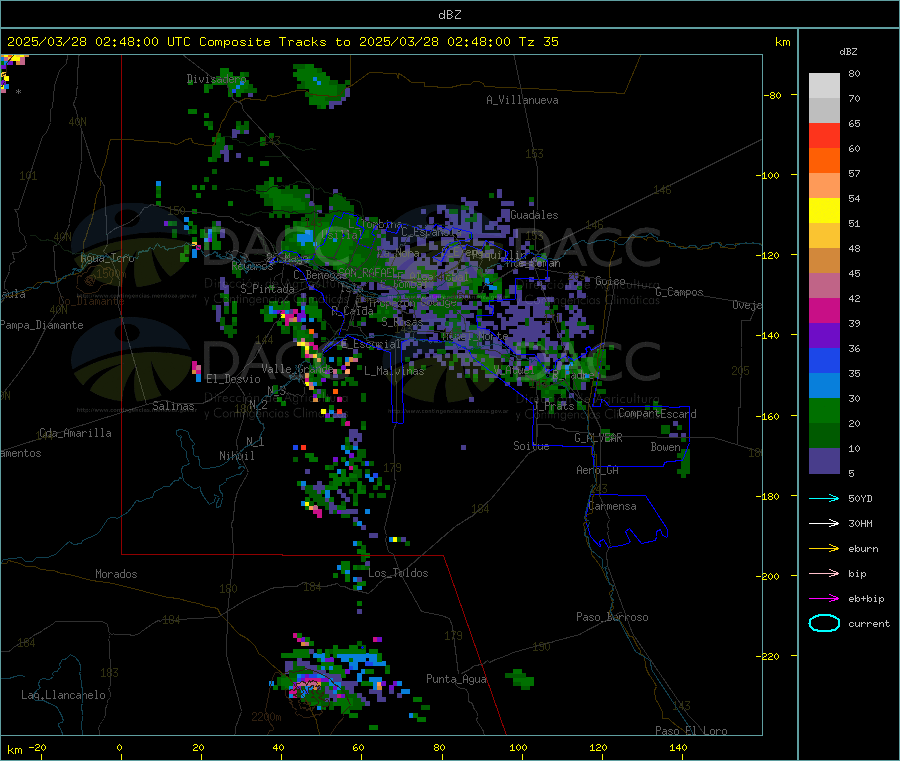Click the Punta_Agua map label
Image resolution: width=900 pixels, height=761 pixels.
point(456,679)
